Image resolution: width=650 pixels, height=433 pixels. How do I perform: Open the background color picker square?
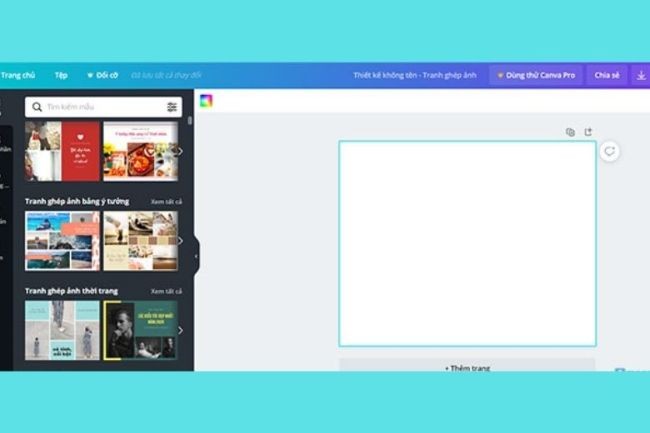click(206, 100)
